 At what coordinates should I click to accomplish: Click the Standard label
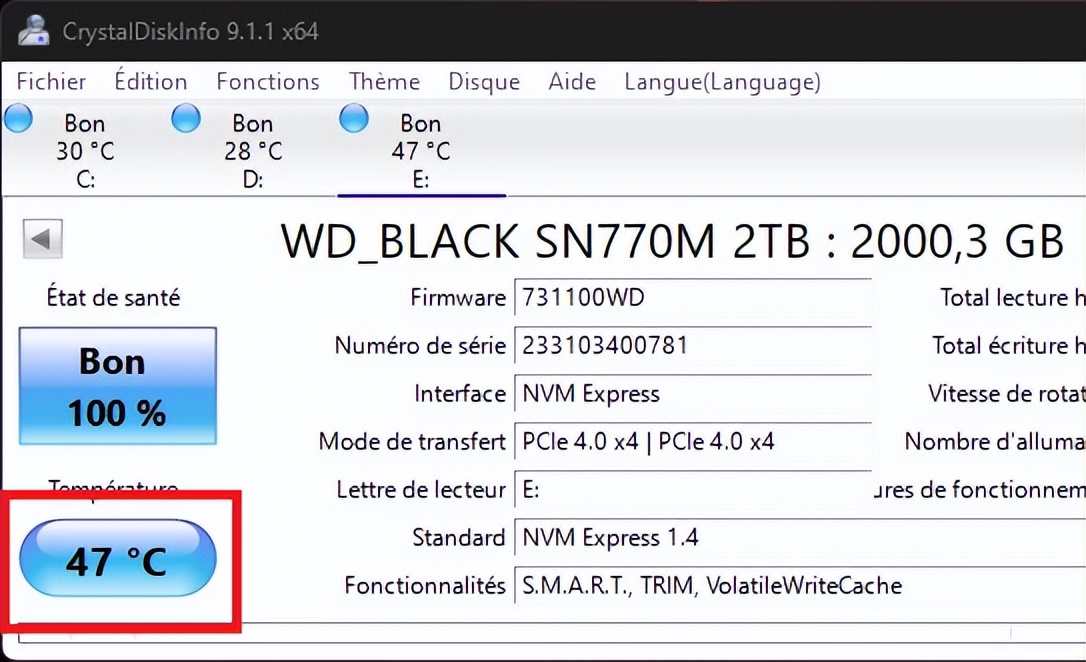(459, 537)
